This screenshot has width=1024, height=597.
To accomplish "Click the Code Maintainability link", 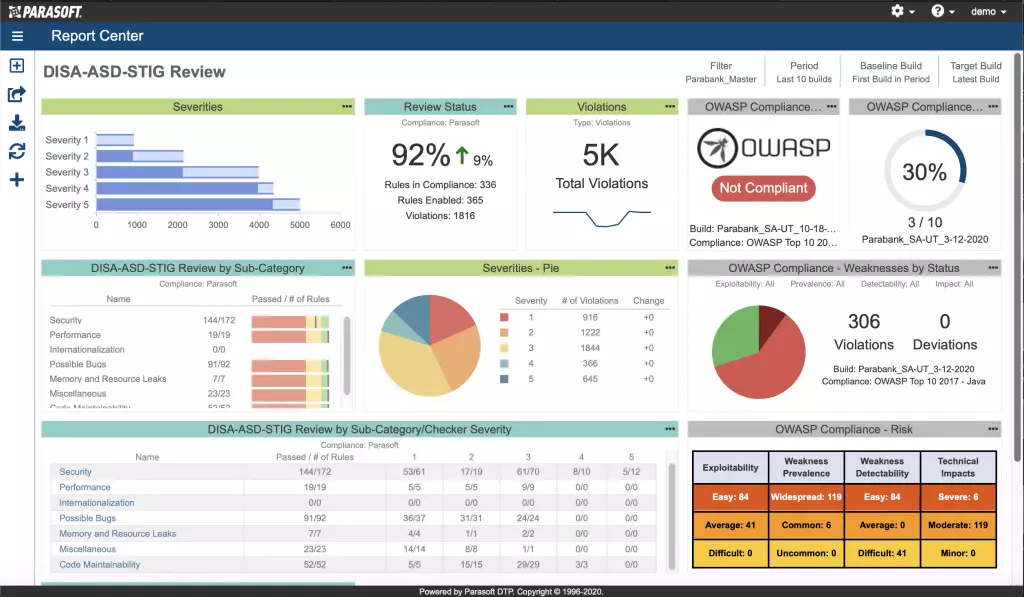I will pyautogui.click(x=99, y=564).
